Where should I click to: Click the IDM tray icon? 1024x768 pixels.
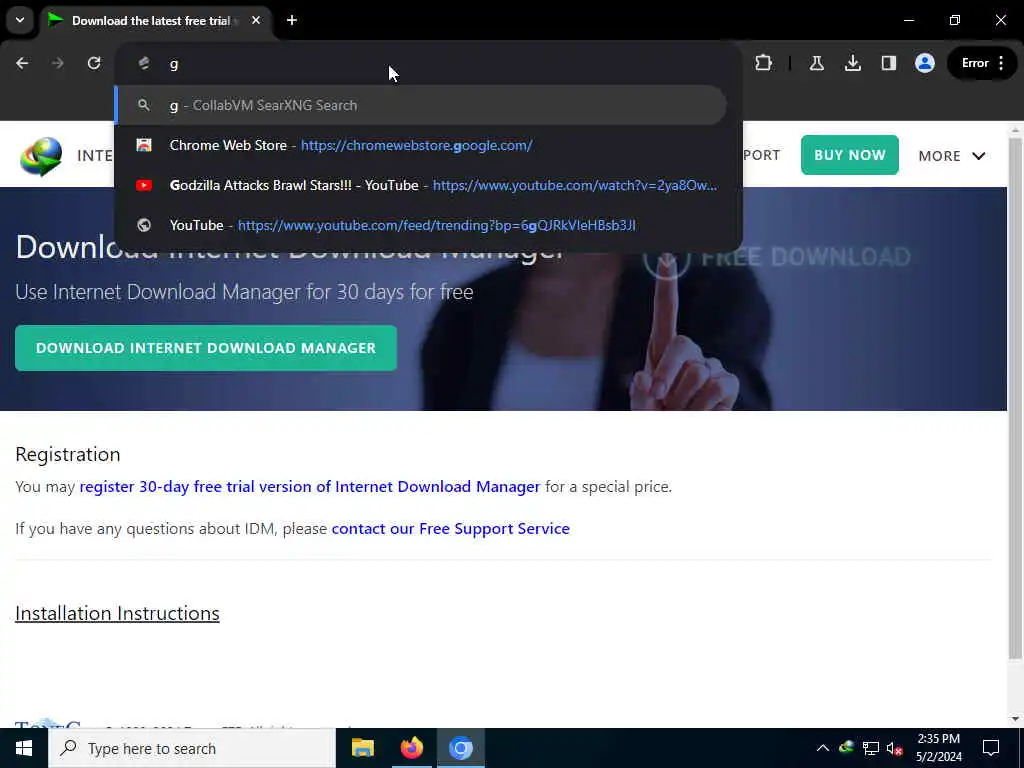click(846, 748)
